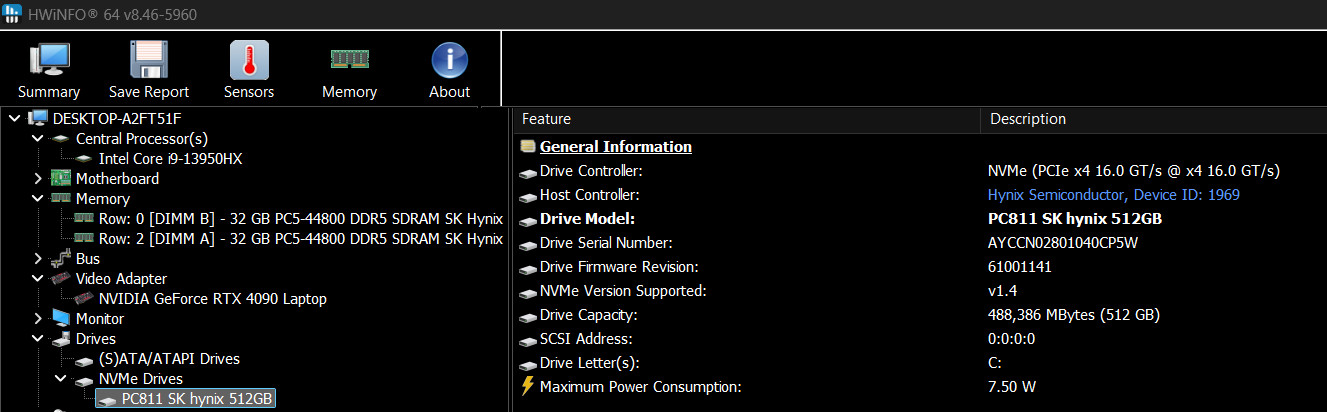Click the NVMe PCIe x4 16.0 GT/s value
This screenshot has width=1327, height=412.
[x=1134, y=171]
